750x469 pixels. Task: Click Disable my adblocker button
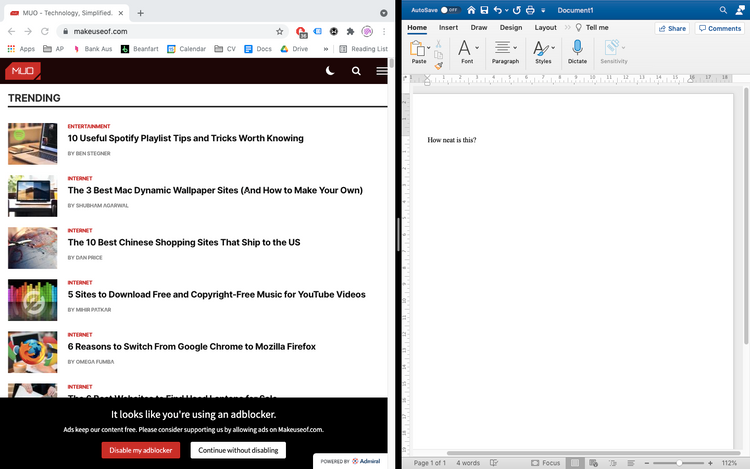[x=141, y=450]
